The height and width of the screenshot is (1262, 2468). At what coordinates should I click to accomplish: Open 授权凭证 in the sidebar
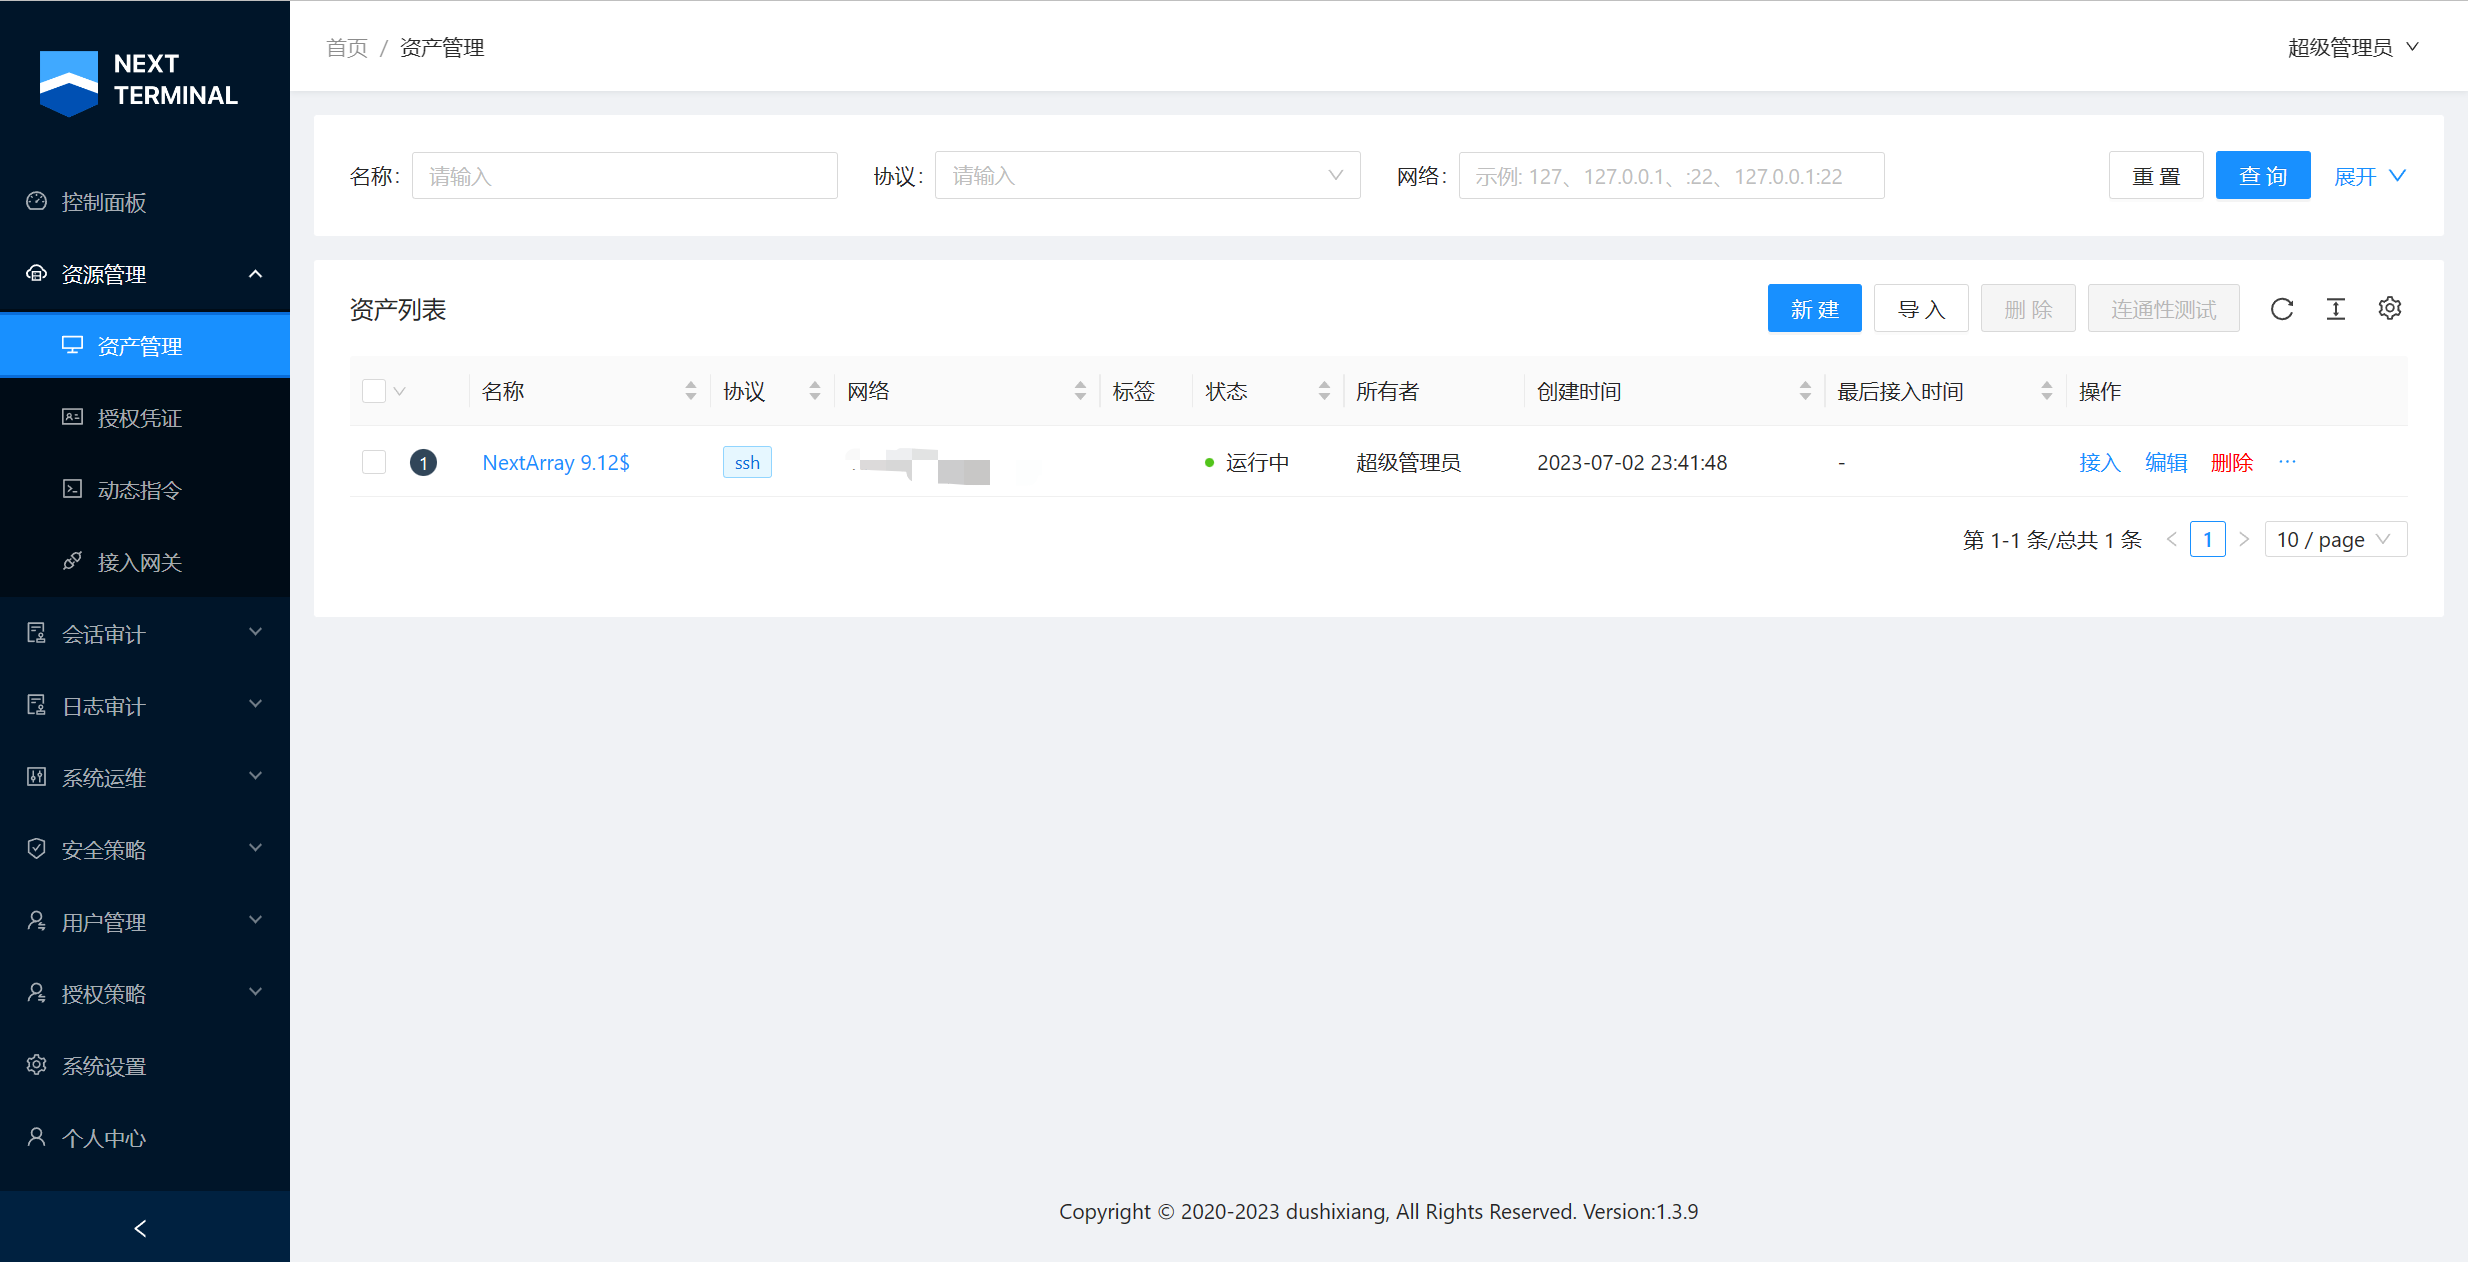coord(139,418)
